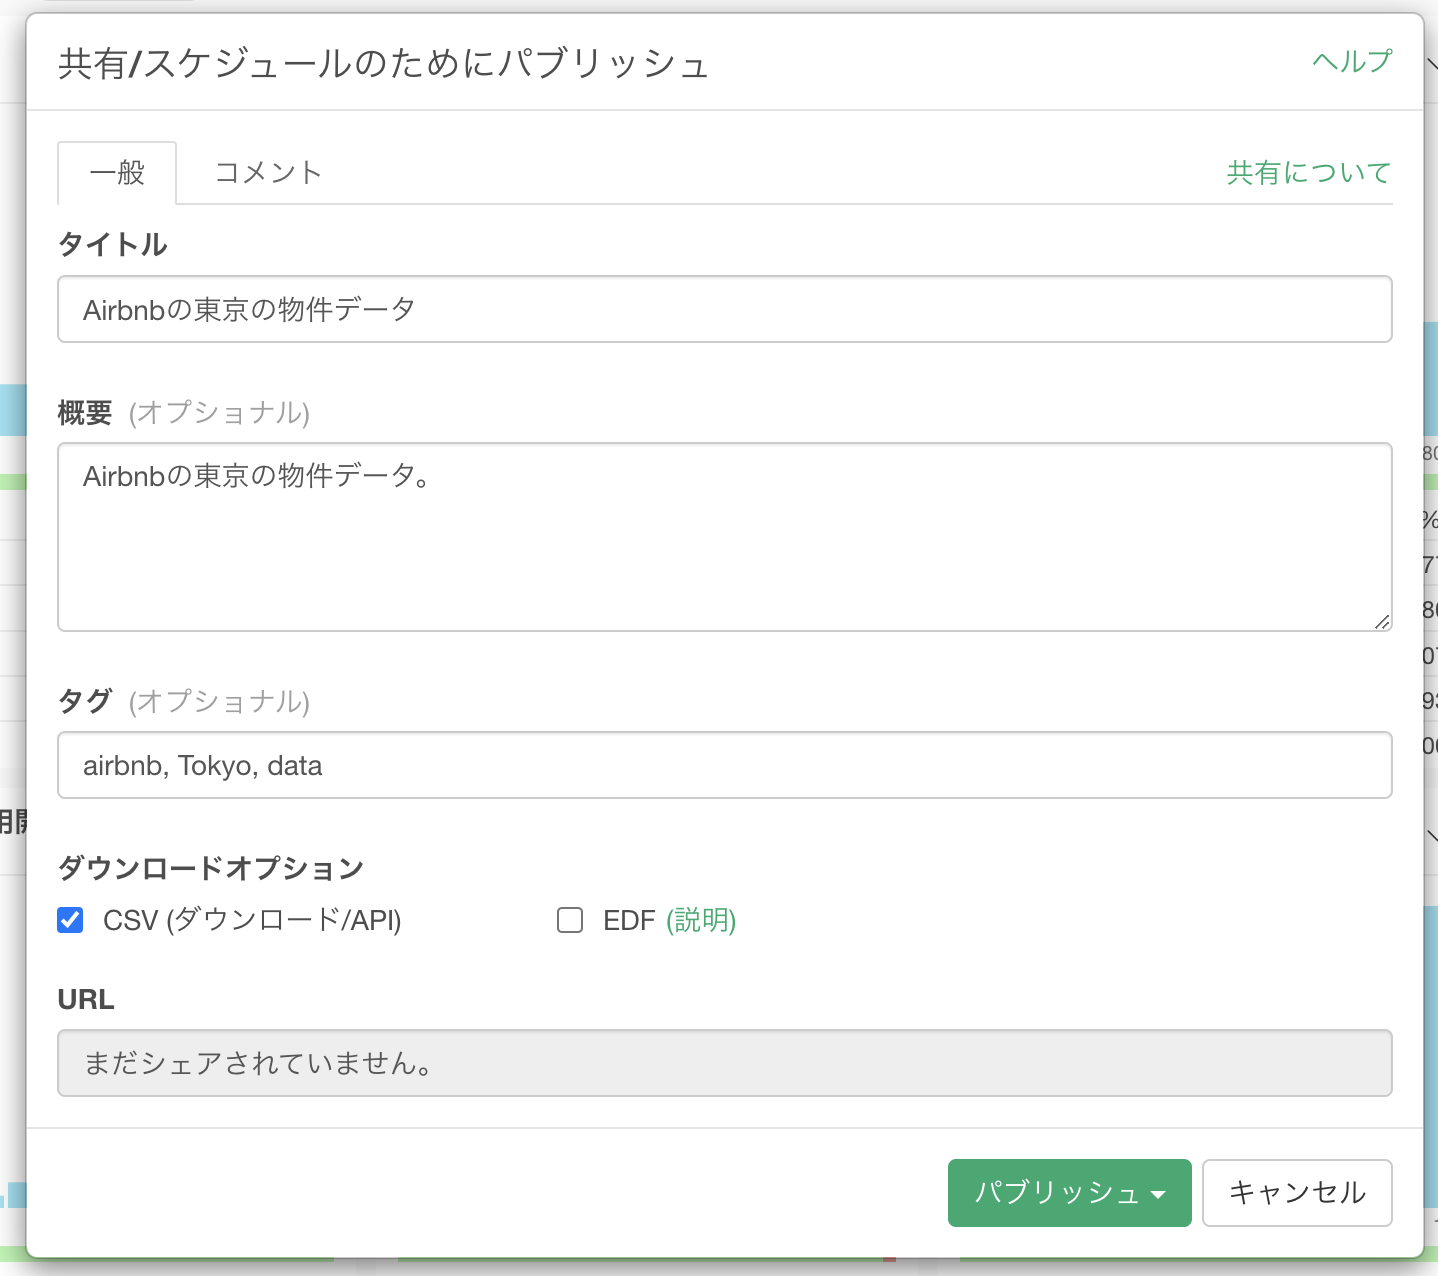This screenshot has width=1438, height=1276.
Task: Open the パブリッシュ dropdown caret
Action: [1159, 1194]
